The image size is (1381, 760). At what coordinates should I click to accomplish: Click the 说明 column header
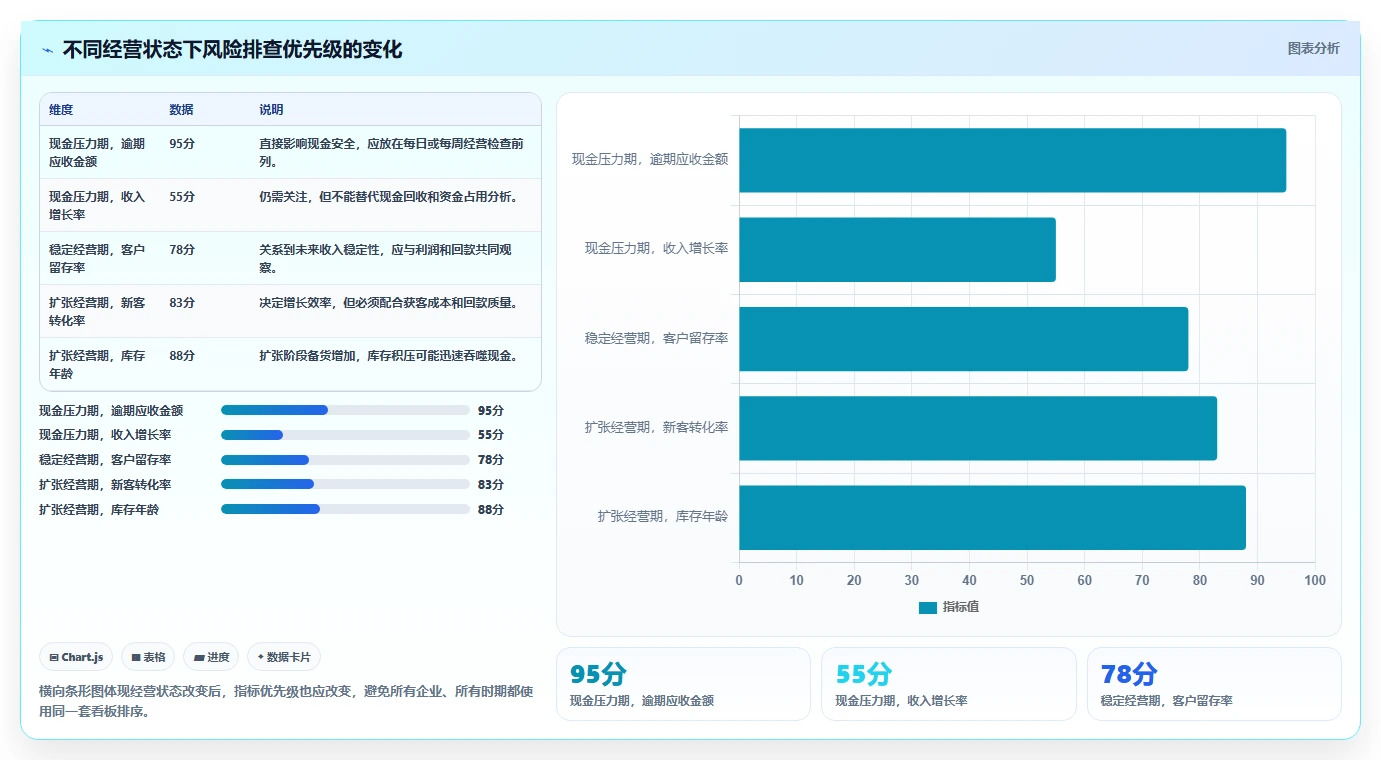click(x=271, y=110)
